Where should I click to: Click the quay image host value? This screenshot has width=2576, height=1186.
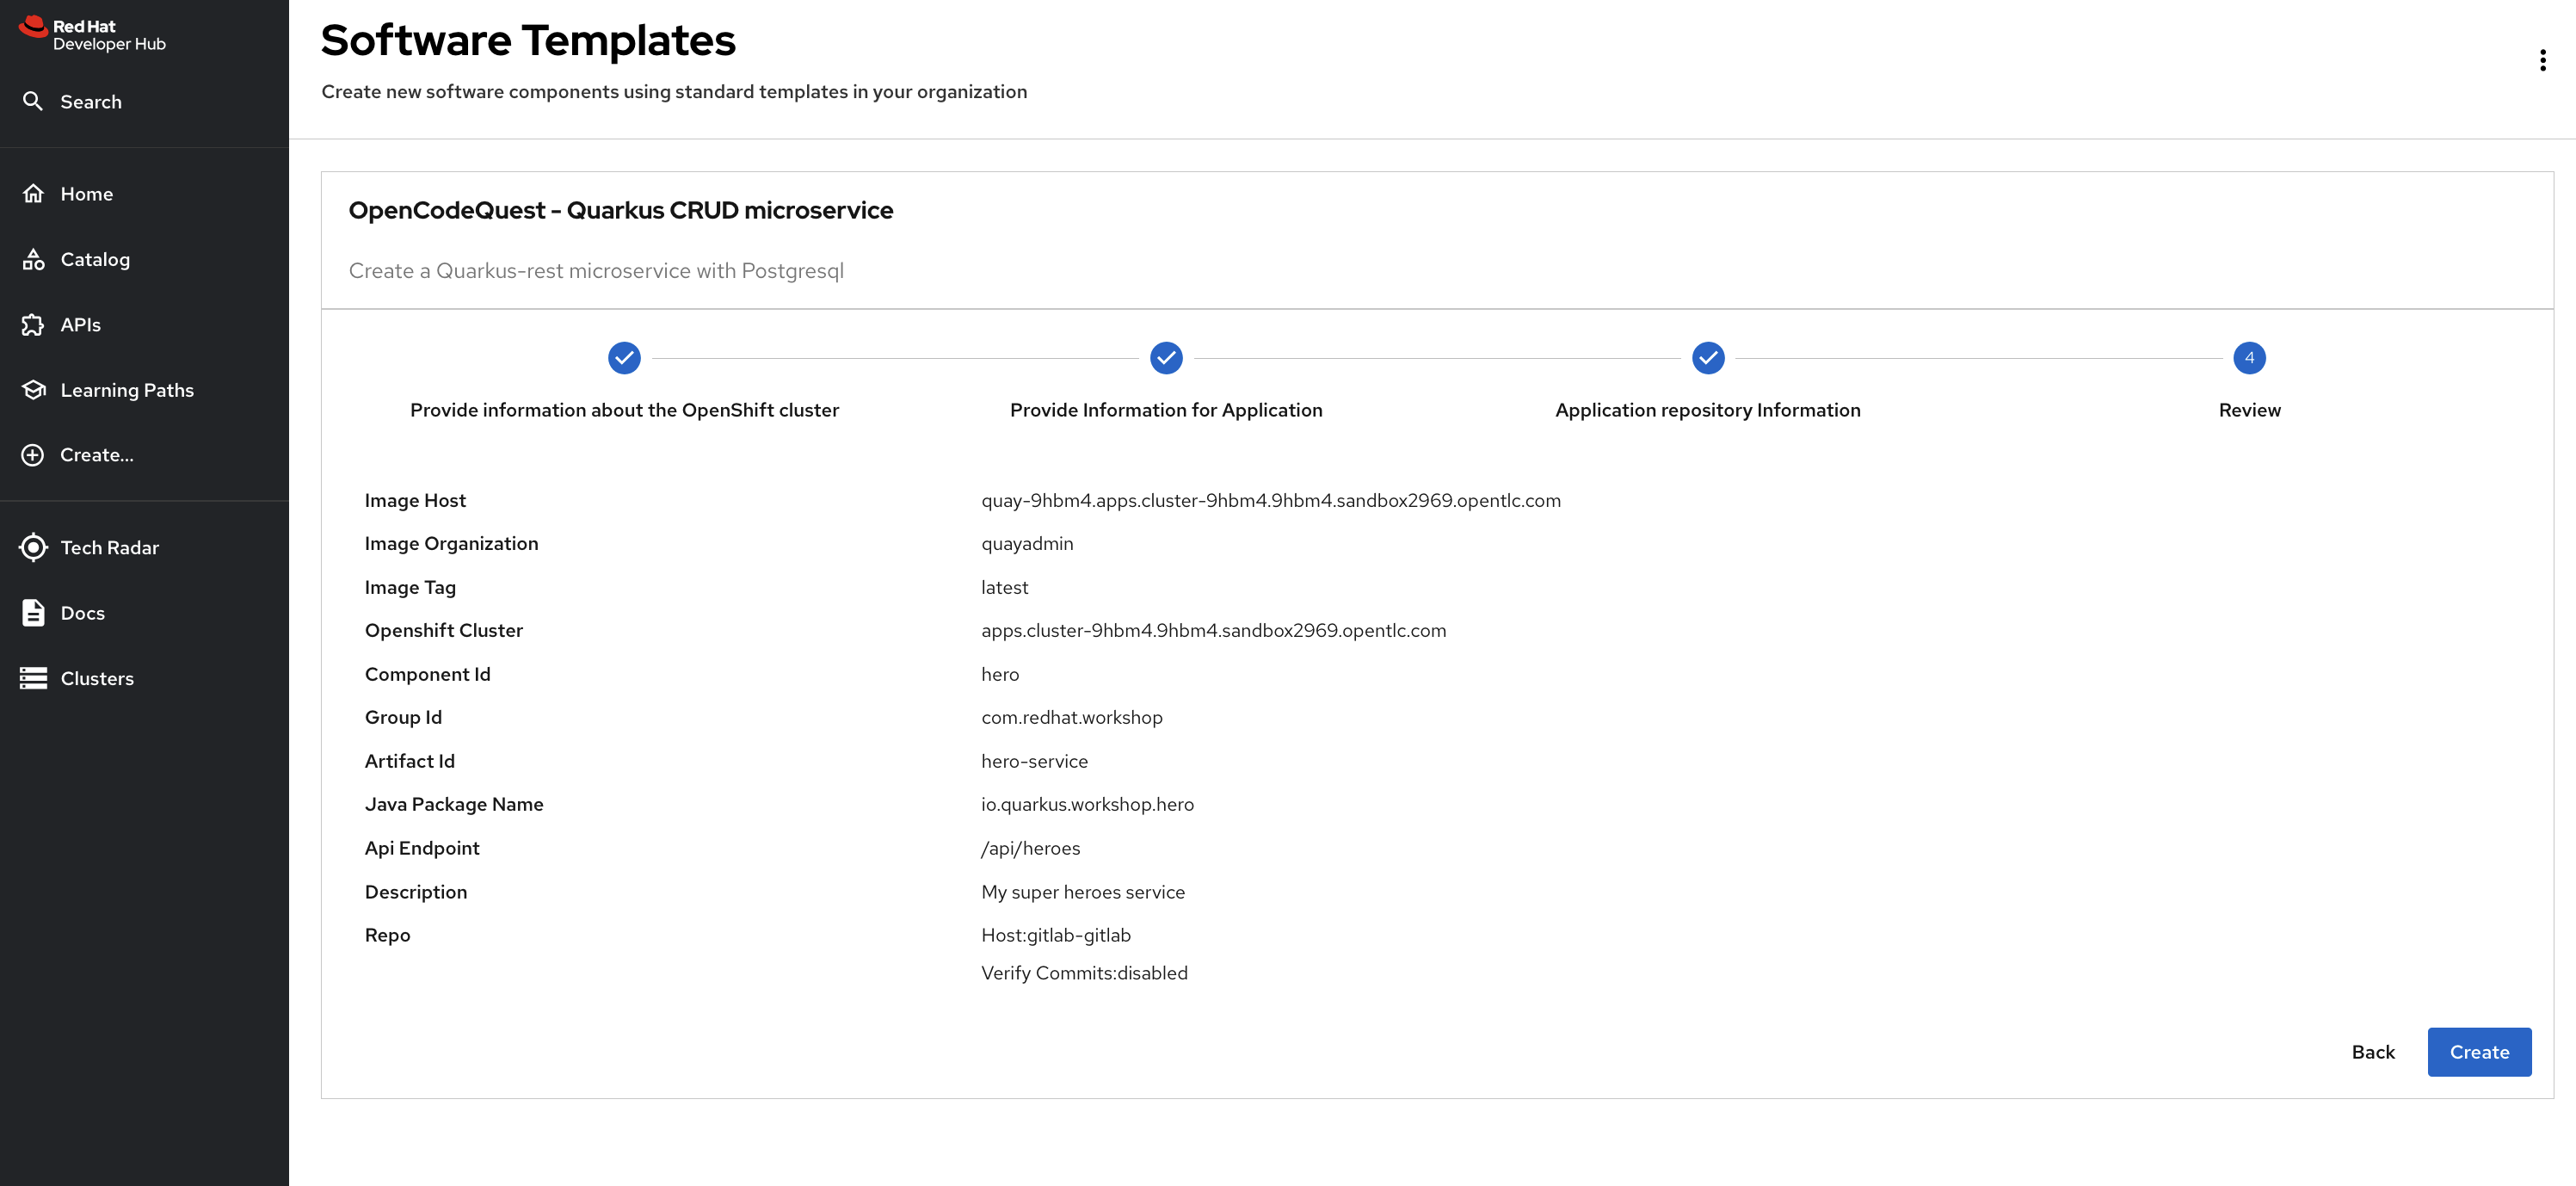[x=1271, y=500]
